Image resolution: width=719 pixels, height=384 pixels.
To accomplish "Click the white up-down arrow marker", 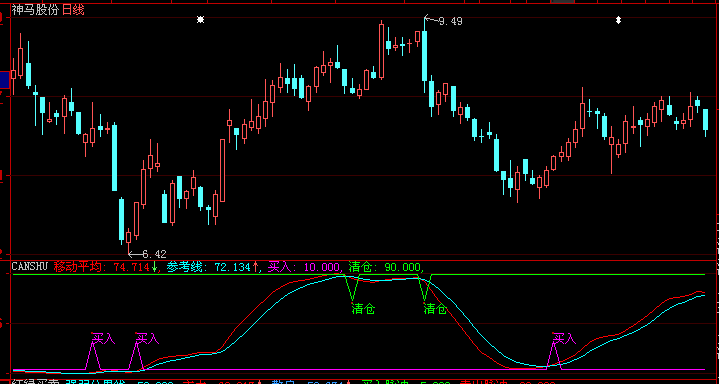I will (618, 20).
